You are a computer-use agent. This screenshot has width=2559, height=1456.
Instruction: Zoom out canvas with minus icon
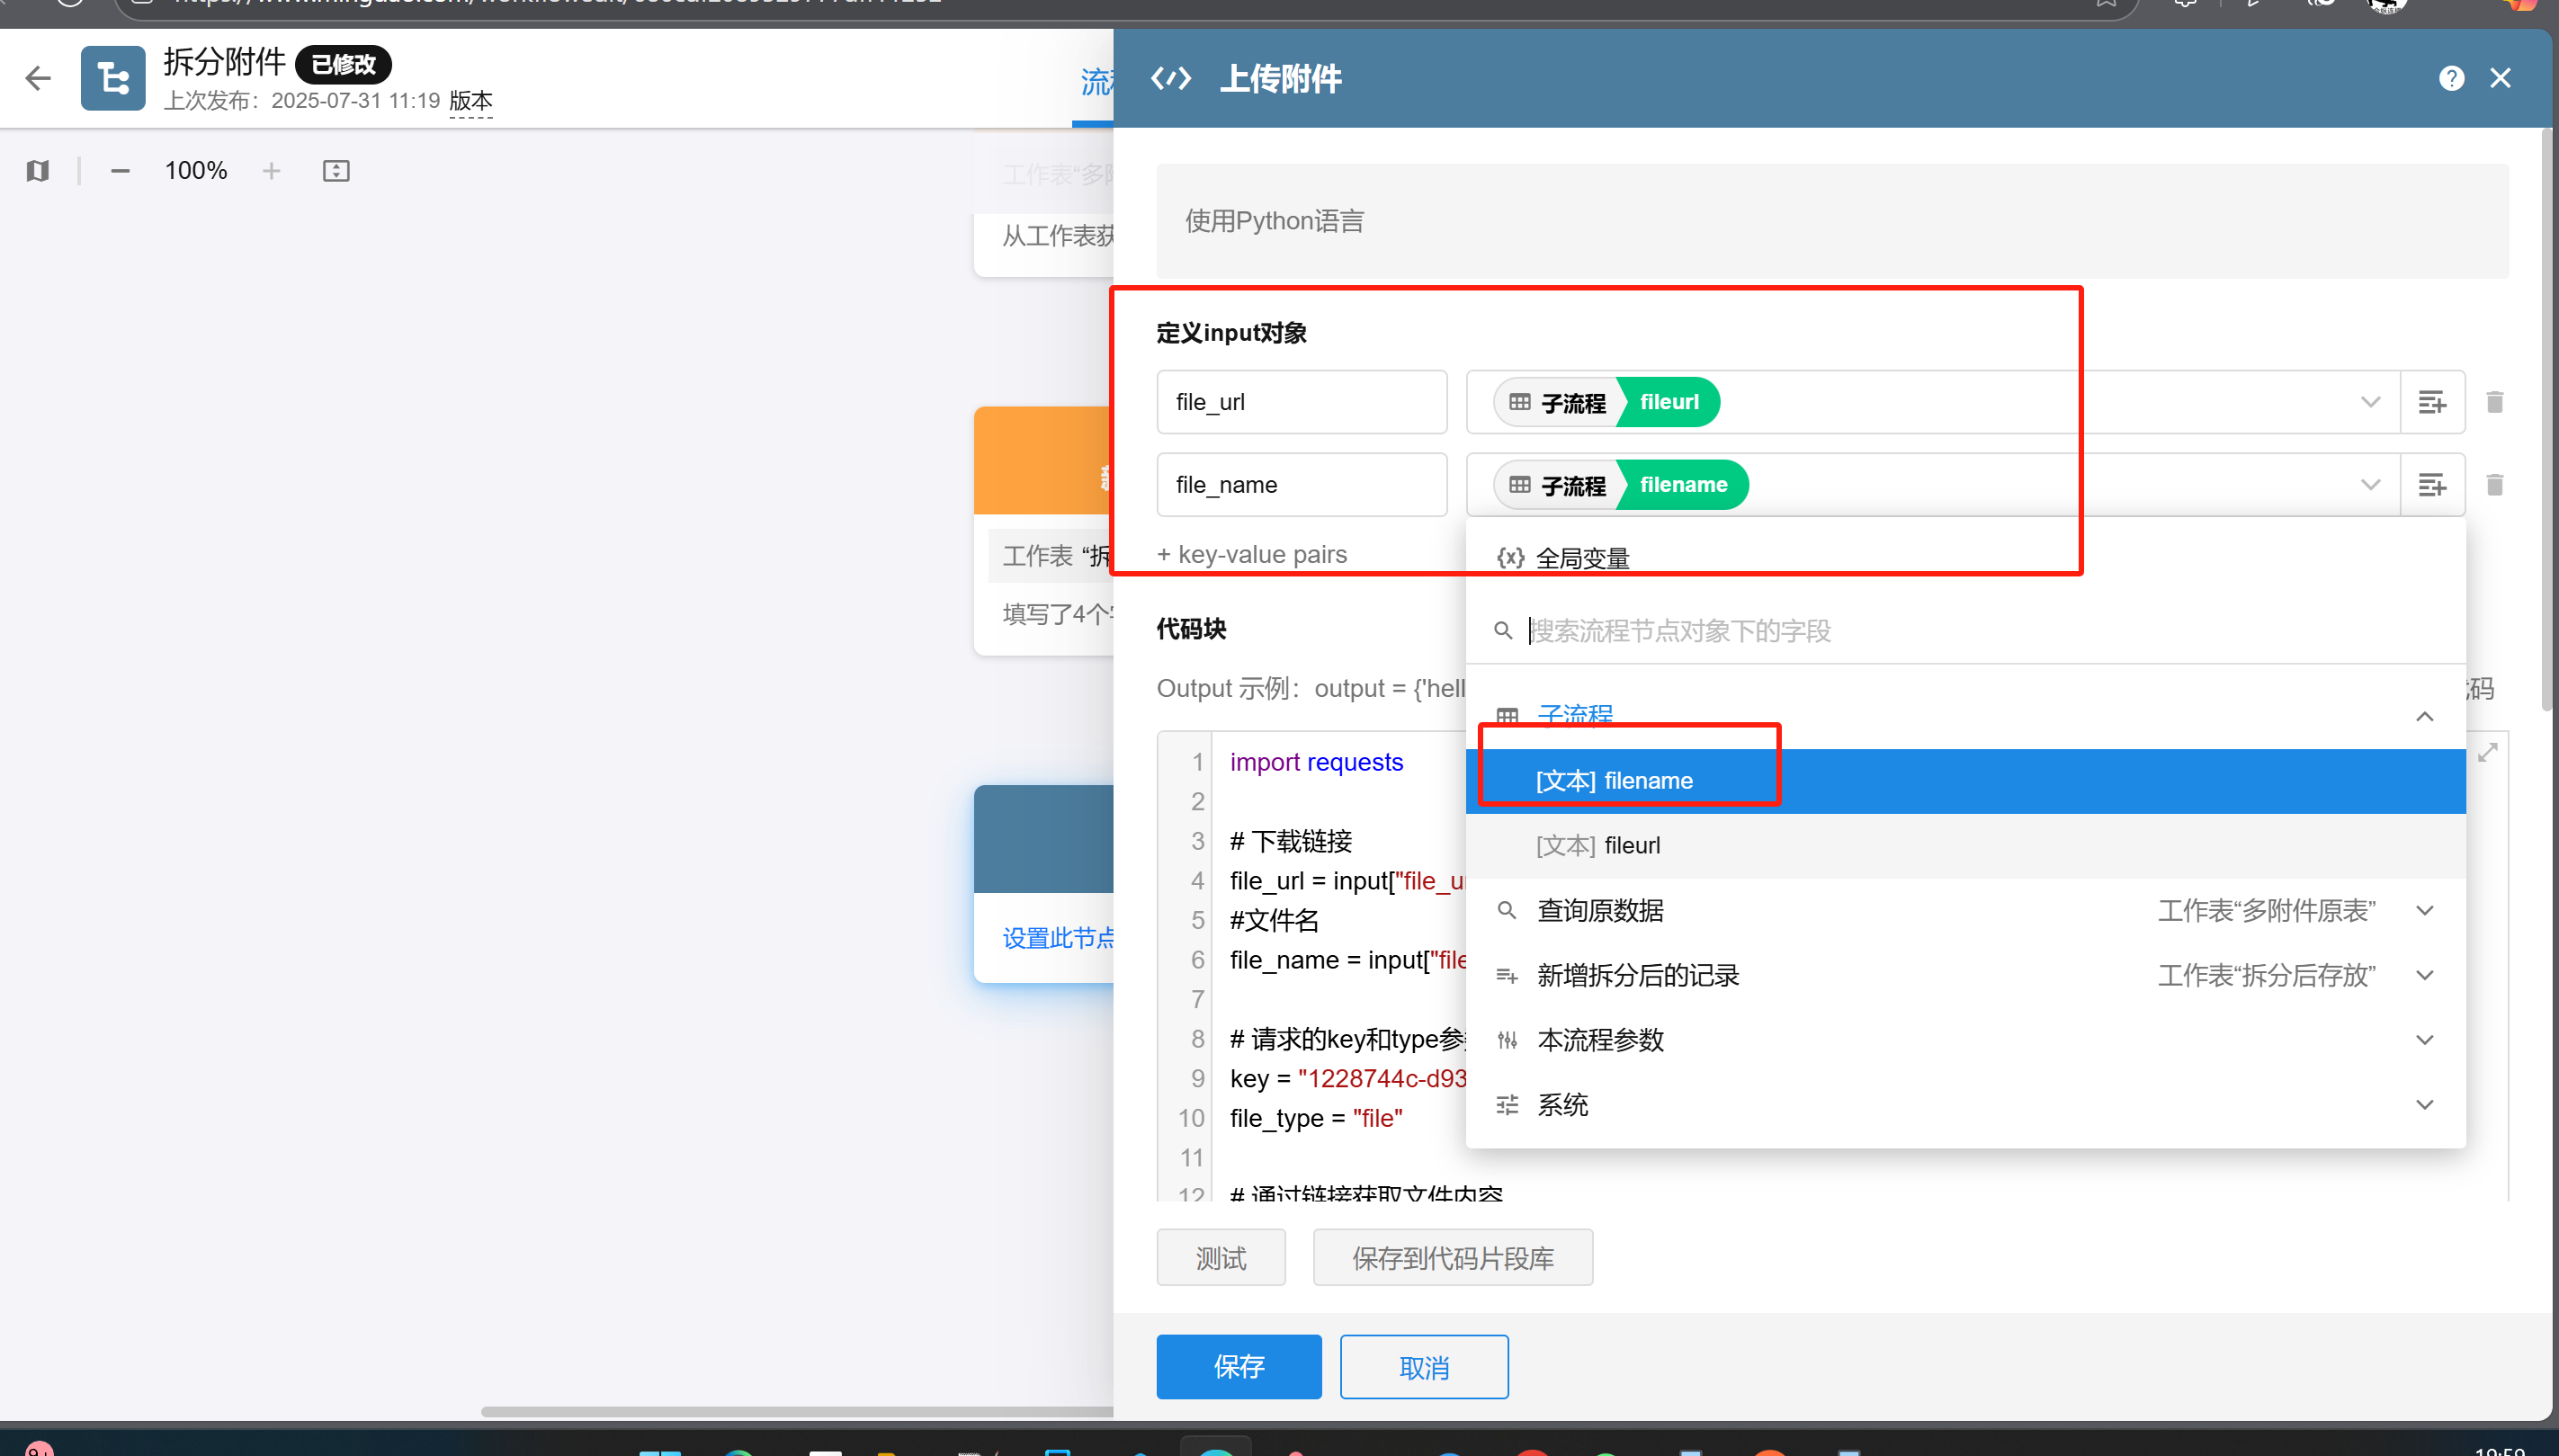[x=120, y=171]
